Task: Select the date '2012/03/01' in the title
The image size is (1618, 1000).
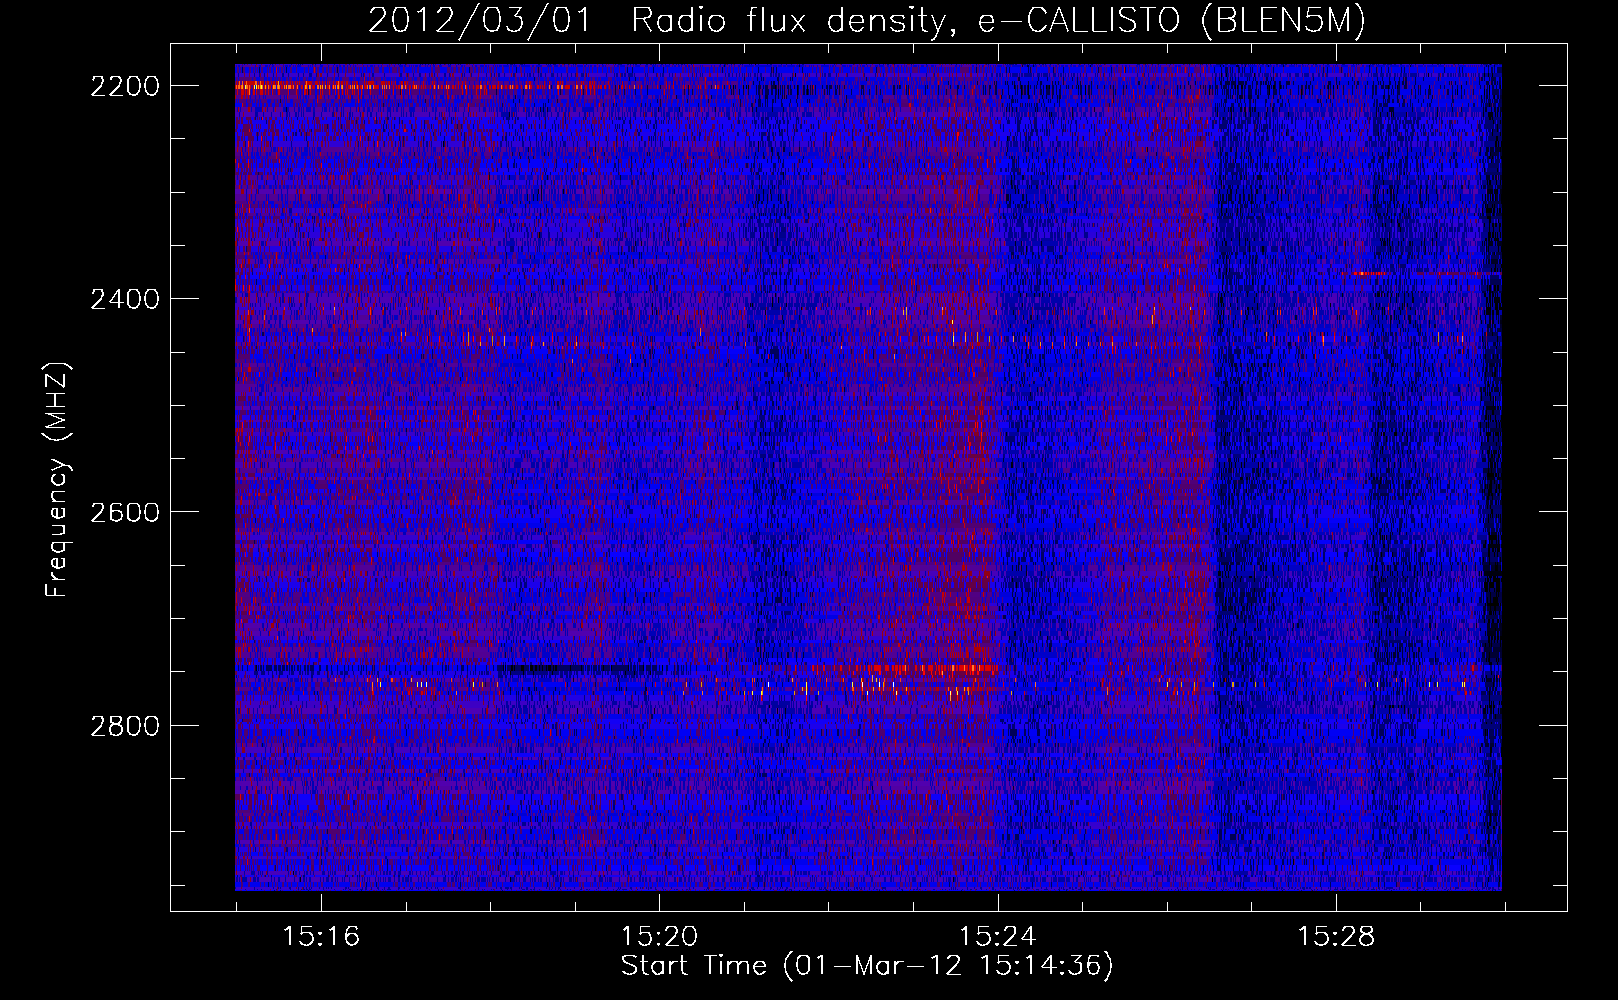Action: coord(480,21)
